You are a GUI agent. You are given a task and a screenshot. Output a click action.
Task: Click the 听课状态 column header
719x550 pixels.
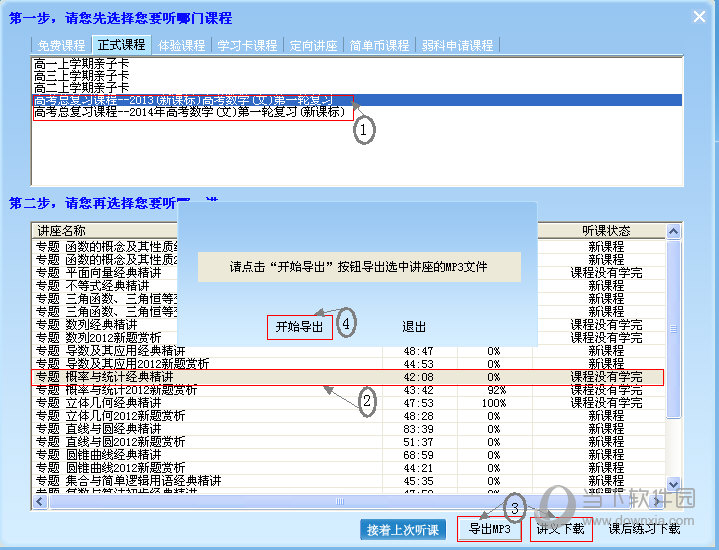tap(606, 231)
